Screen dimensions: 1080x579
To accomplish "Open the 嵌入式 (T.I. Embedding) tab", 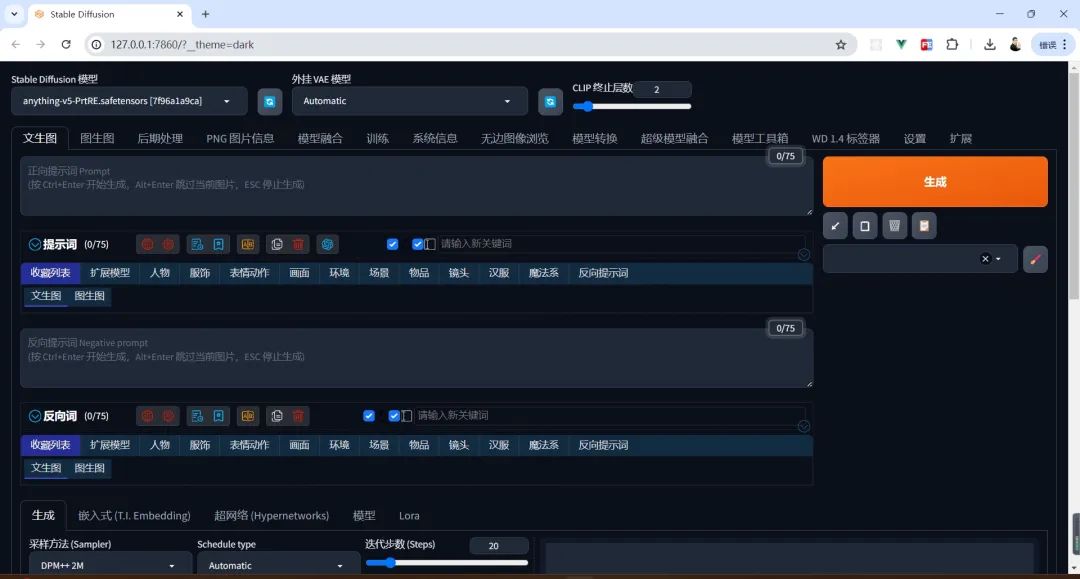I will click(134, 516).
